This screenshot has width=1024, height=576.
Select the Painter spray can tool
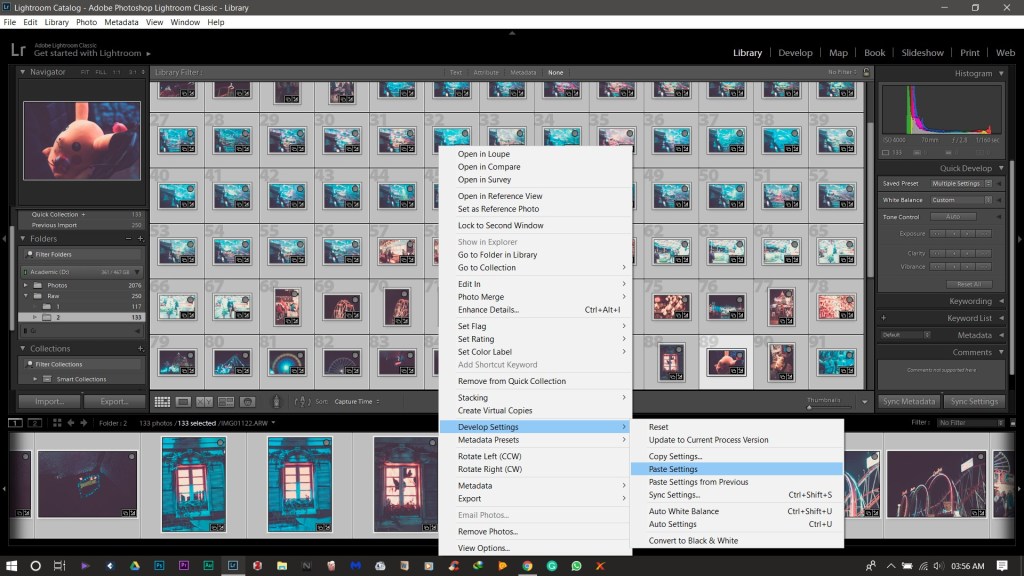click(275, 401)
